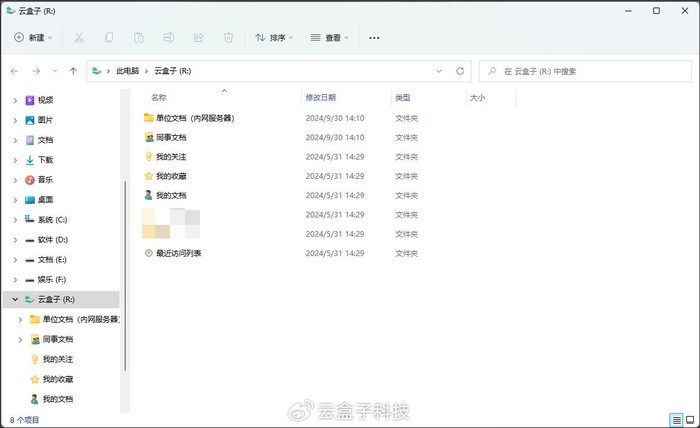This screenshot has height=428, width=700.
Task: Click the Copy icon in toolbar
Action: 109,37
